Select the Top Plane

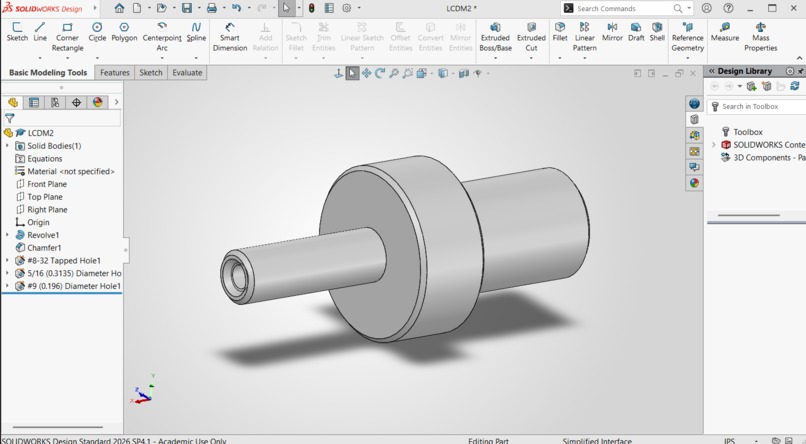39,197
